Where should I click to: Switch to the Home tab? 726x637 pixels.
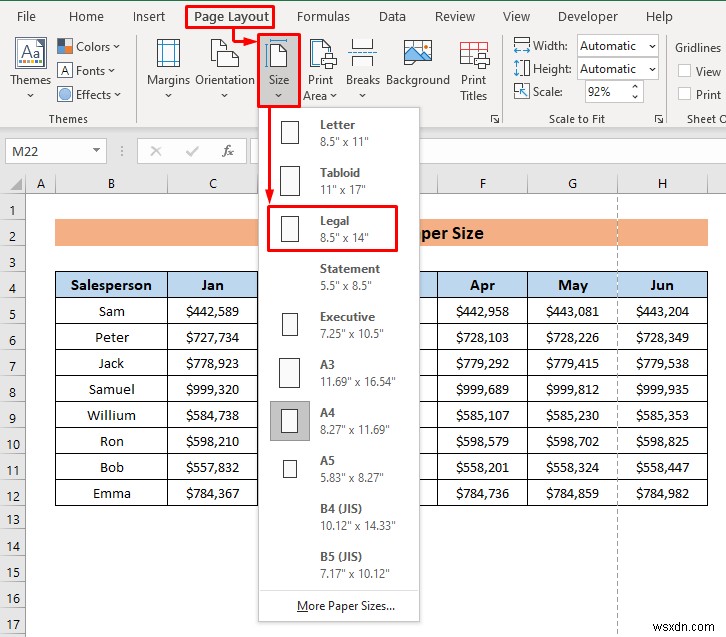coord(86,17)
